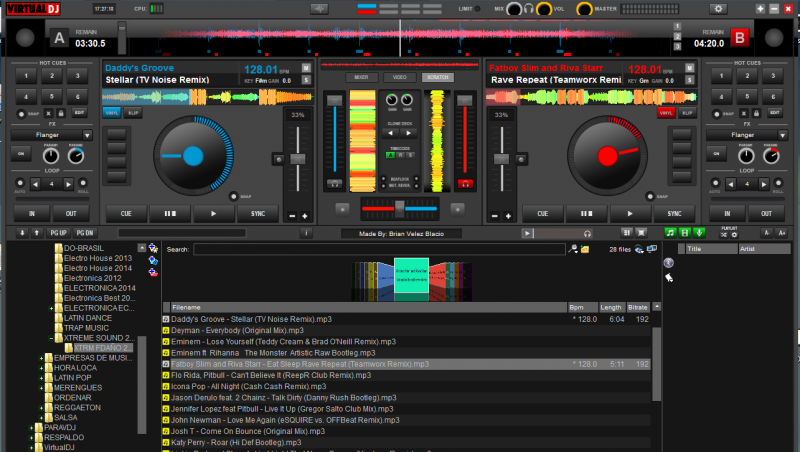Click the Clone Deck left arrow
The height and width of the screenshot is (452, 800).
[391, 133]
